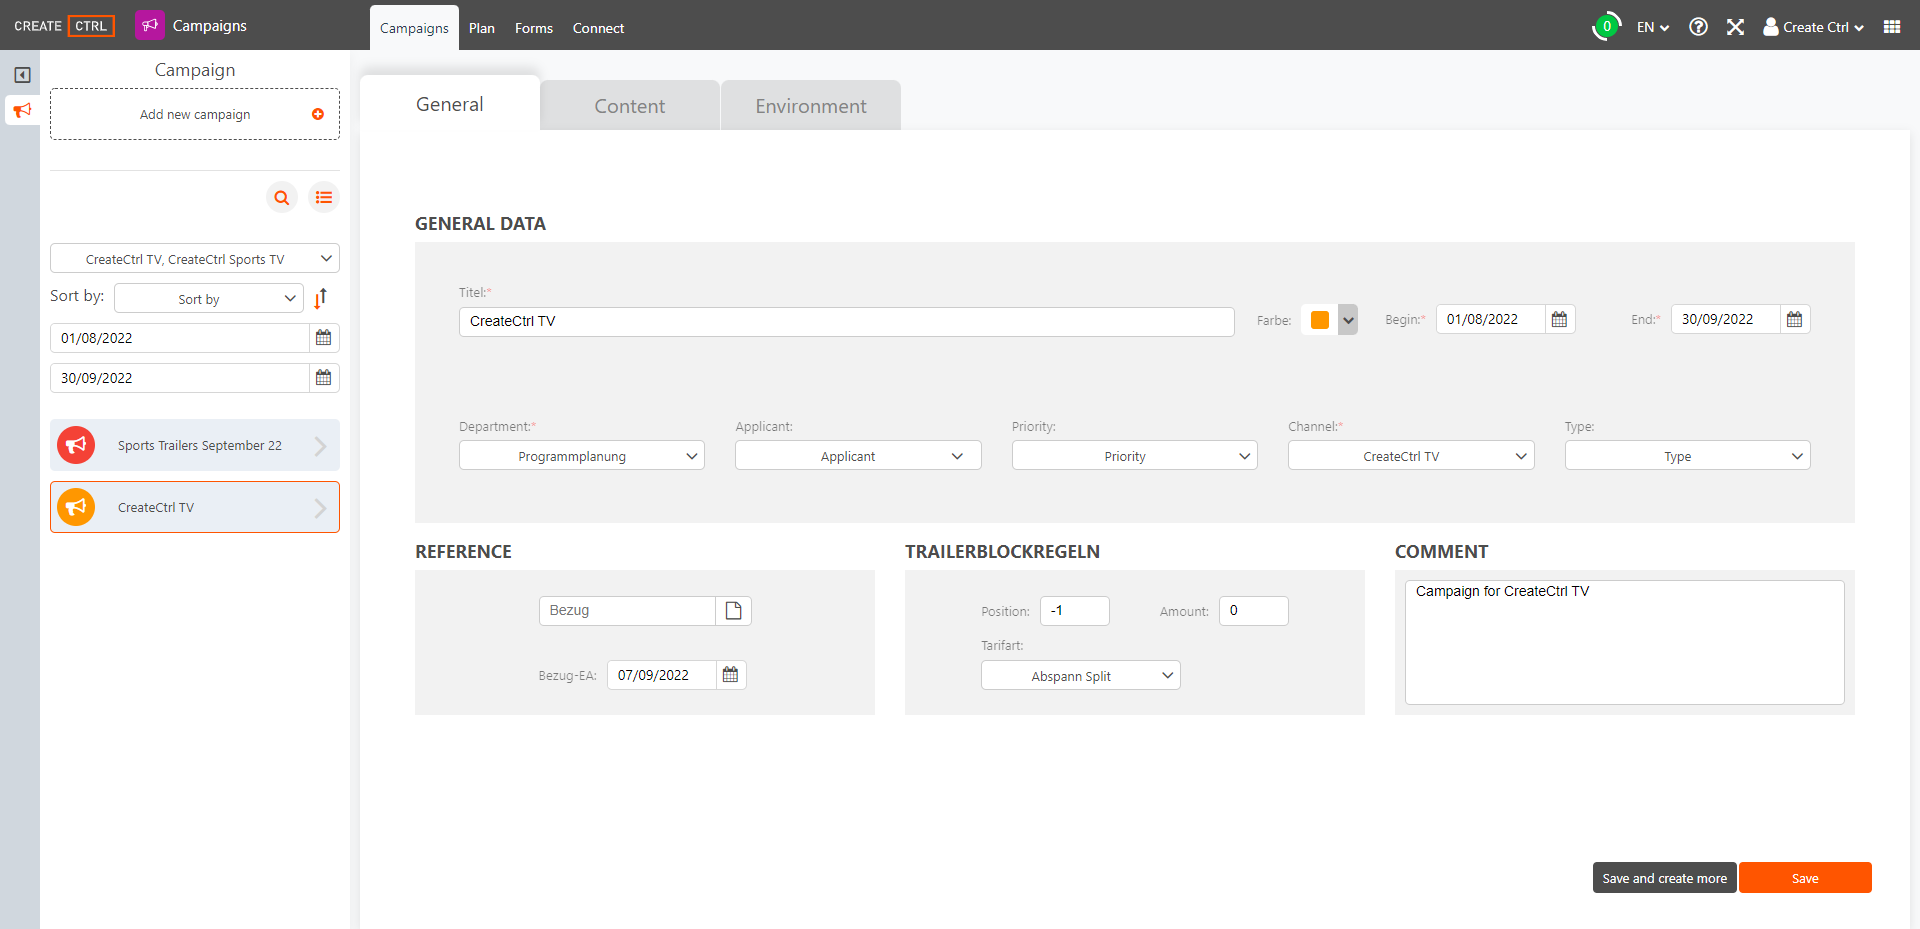
Task: Click the Bezug-EA date field
Action: [x=661, y=675]
